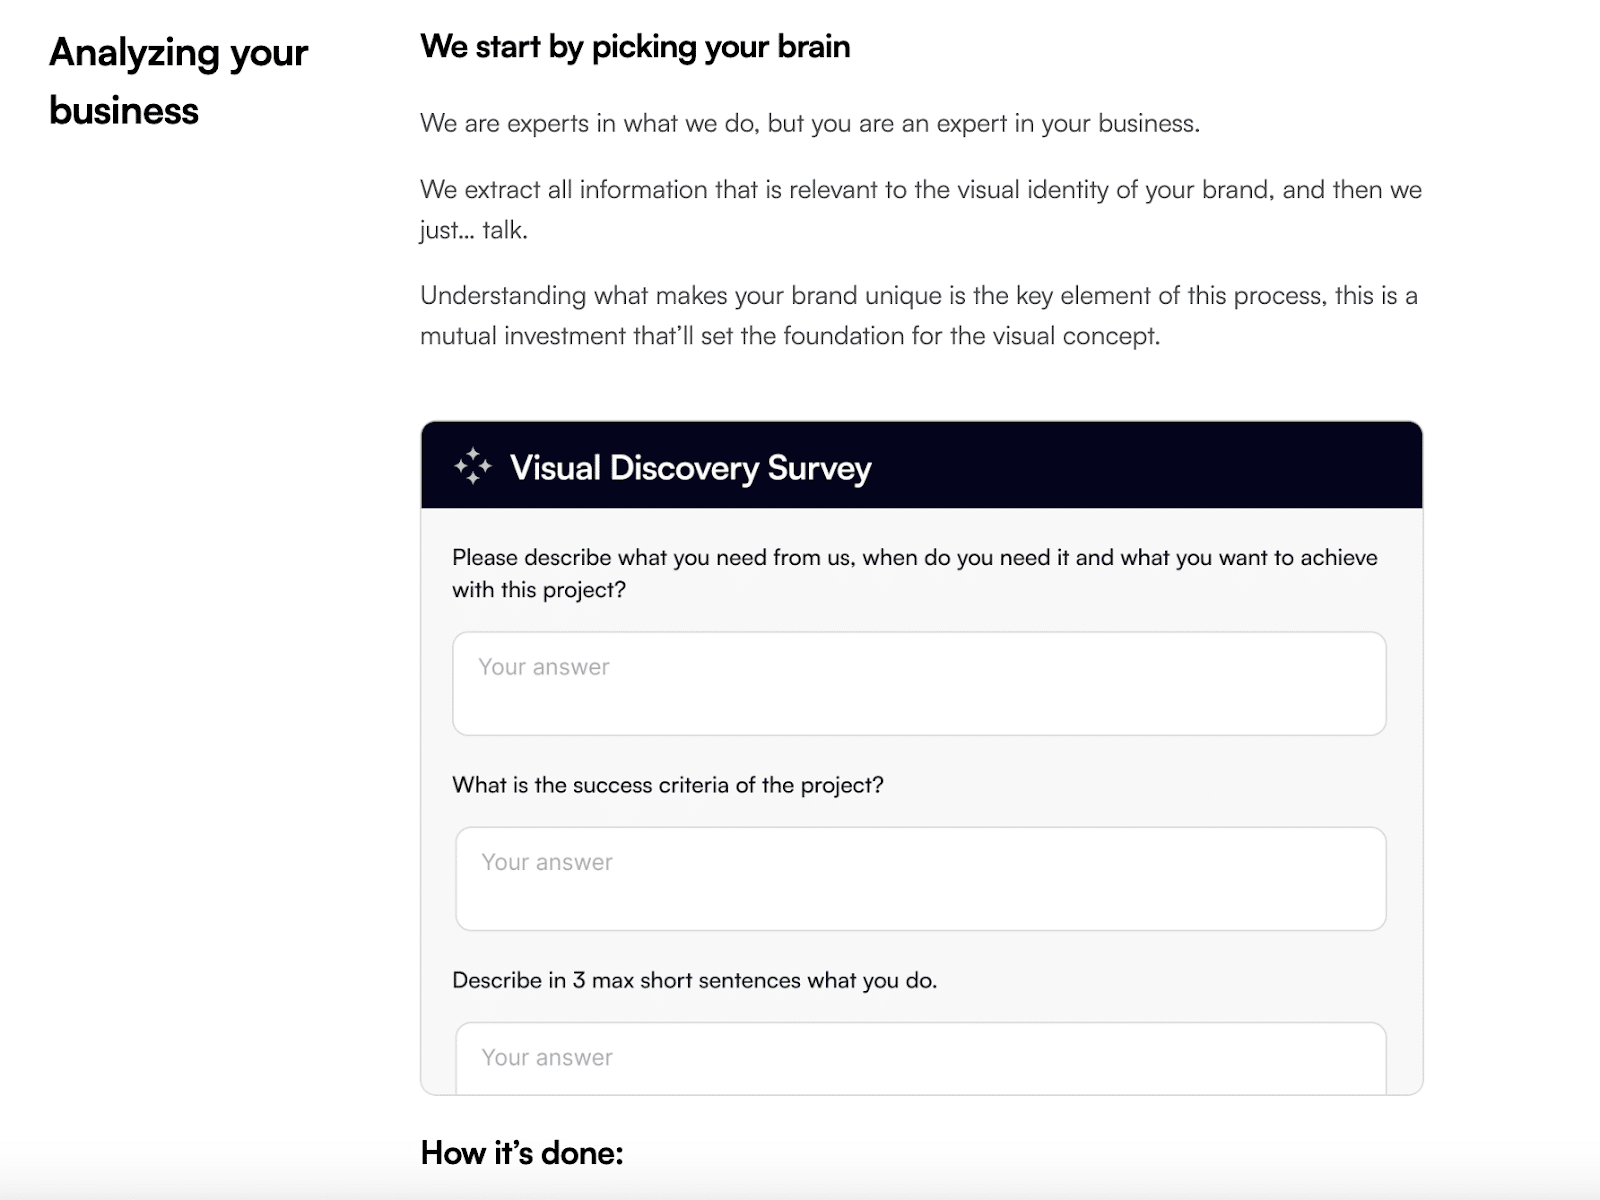Image resolution: width=1600 pixels, height=1200 pixels.
Task: Click the Visual Discovery Survey title text
Action: click(690, 467)
